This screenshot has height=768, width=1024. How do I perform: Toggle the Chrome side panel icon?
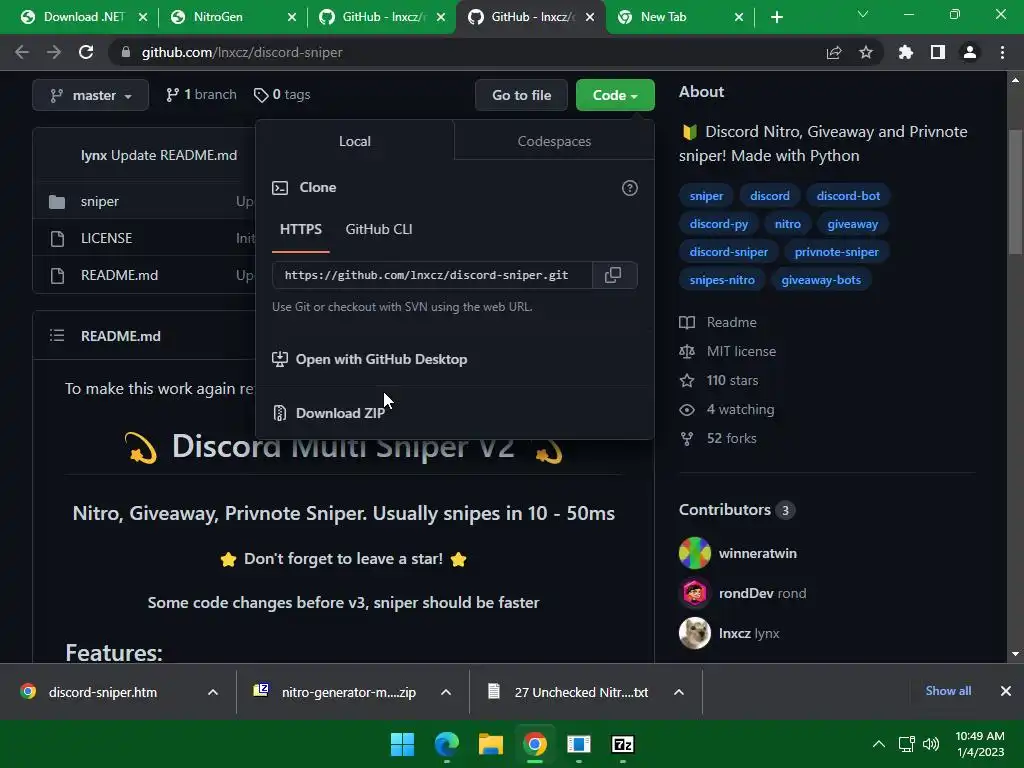click(938, 52)
